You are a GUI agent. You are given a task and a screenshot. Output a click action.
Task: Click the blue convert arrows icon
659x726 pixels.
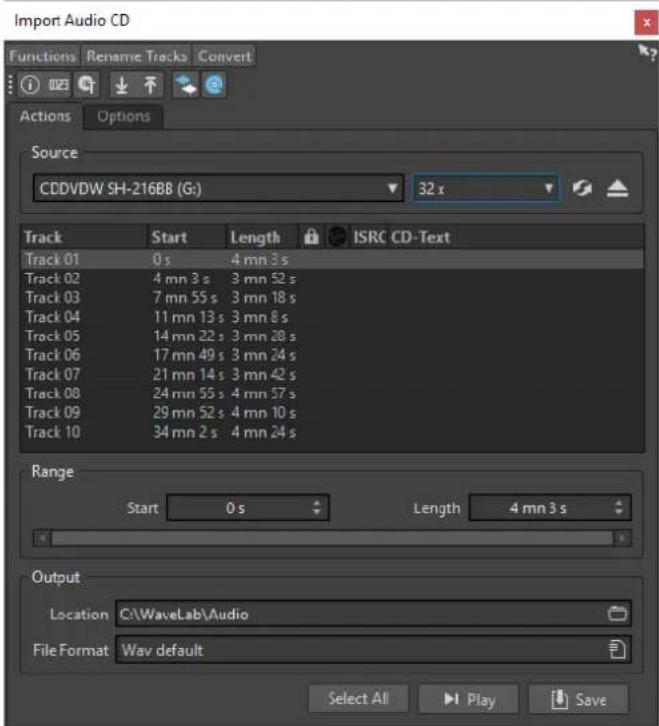[185, 85]
